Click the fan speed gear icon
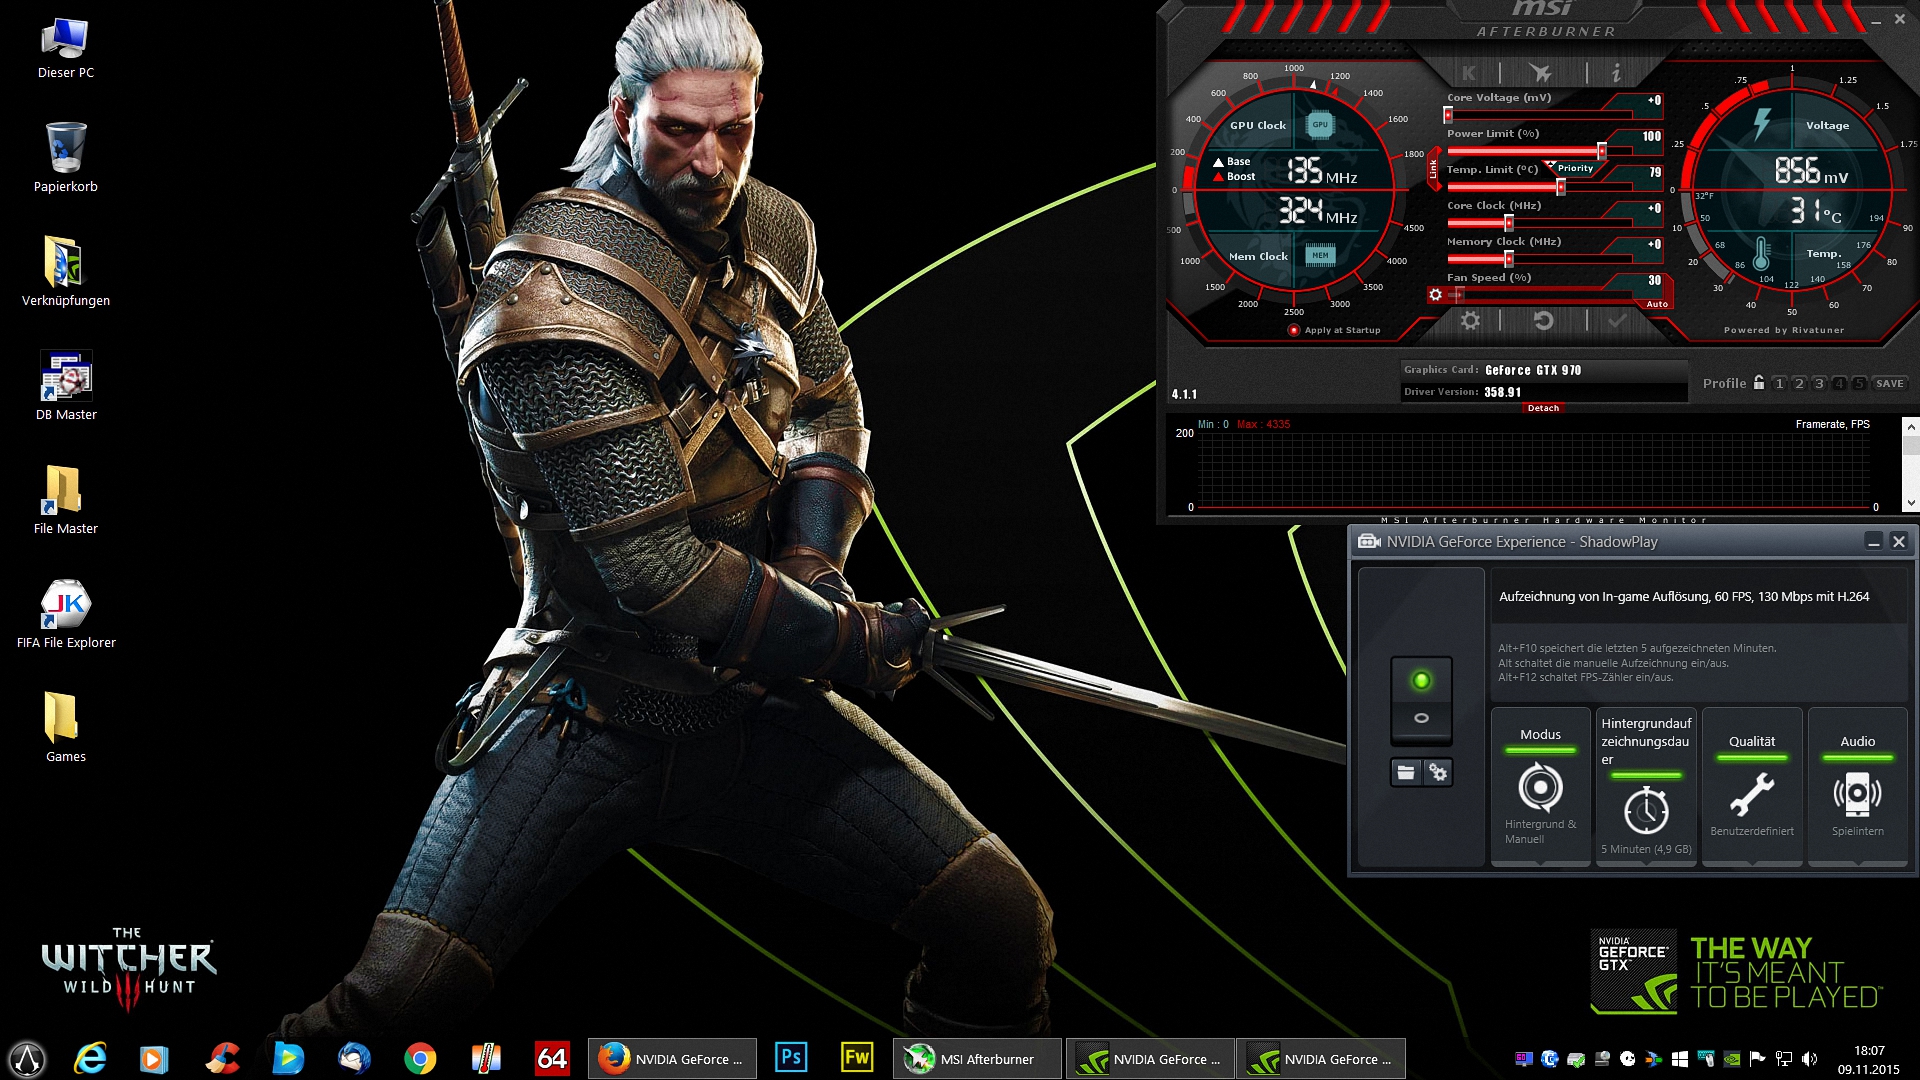This screenshot has width=1920, height=1080. pos(1436,295)
